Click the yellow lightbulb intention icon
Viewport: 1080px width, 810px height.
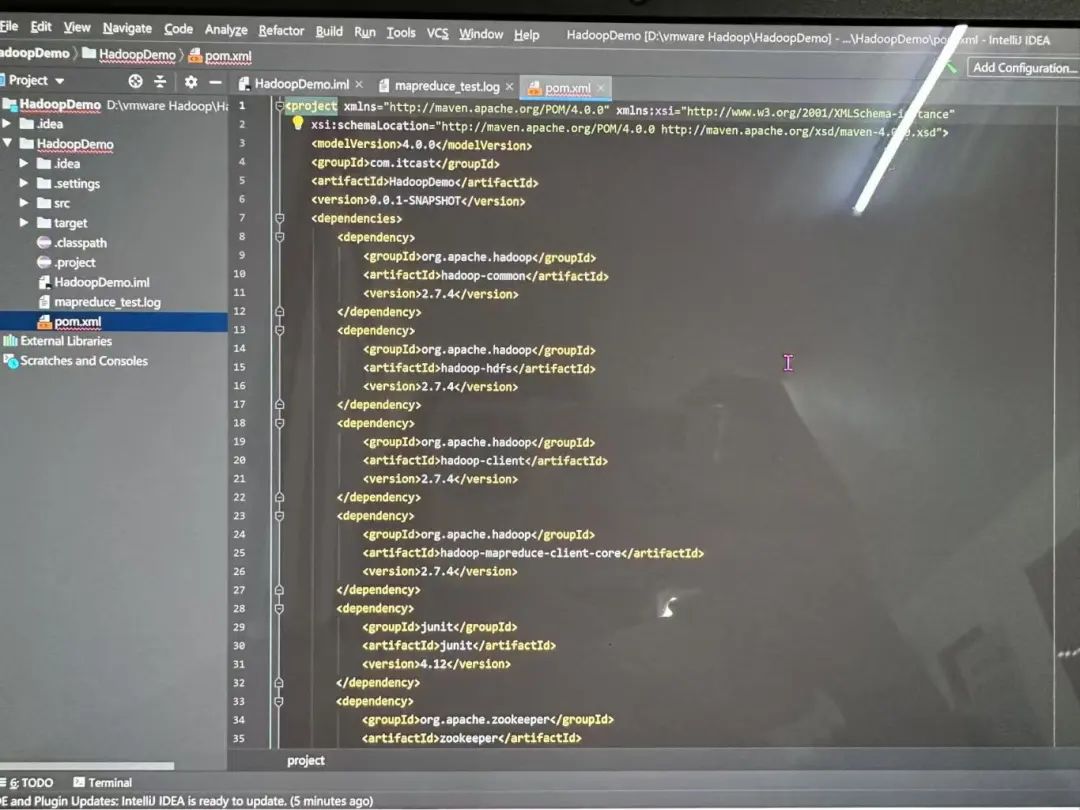click(x=298, y=123)
